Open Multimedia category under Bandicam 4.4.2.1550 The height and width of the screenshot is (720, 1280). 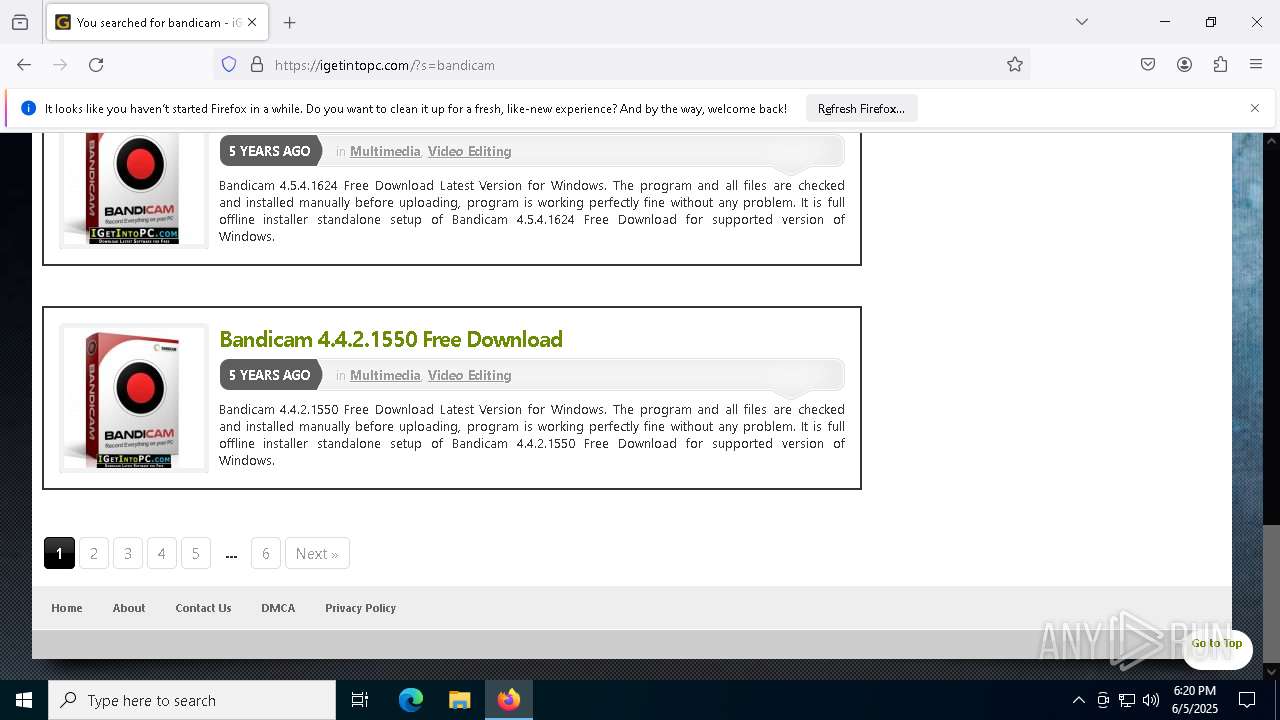385,375
